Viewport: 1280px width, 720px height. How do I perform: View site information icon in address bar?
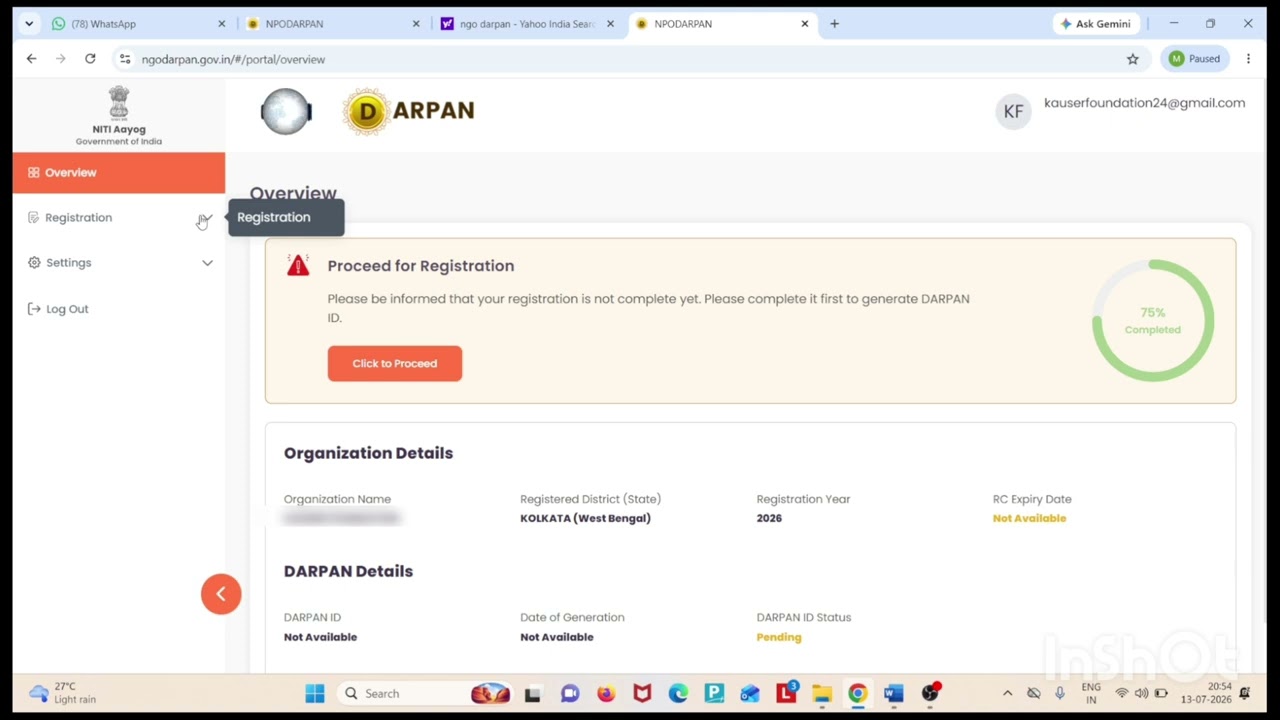[x=125, y=59]
